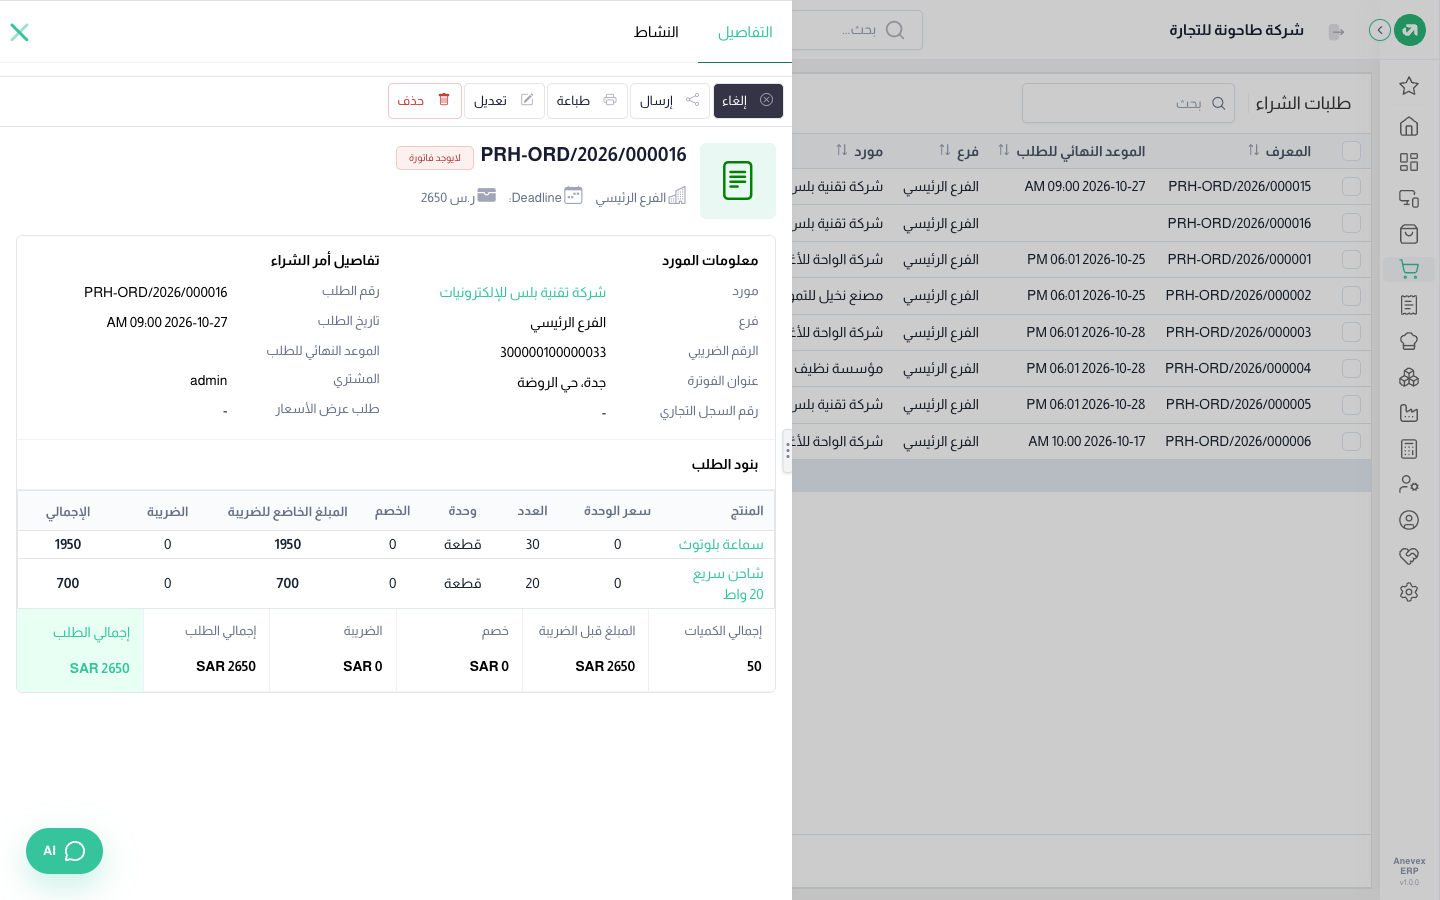
Task: Click the green Anevex logo
Action: click(x=1410, y=30)
